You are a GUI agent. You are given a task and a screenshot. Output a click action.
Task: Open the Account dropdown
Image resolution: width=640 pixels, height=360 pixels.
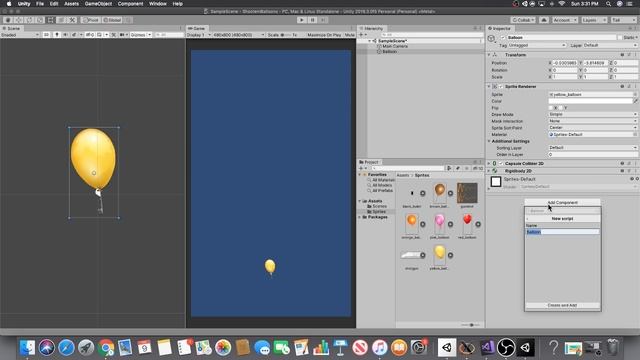tap(564, 20)
